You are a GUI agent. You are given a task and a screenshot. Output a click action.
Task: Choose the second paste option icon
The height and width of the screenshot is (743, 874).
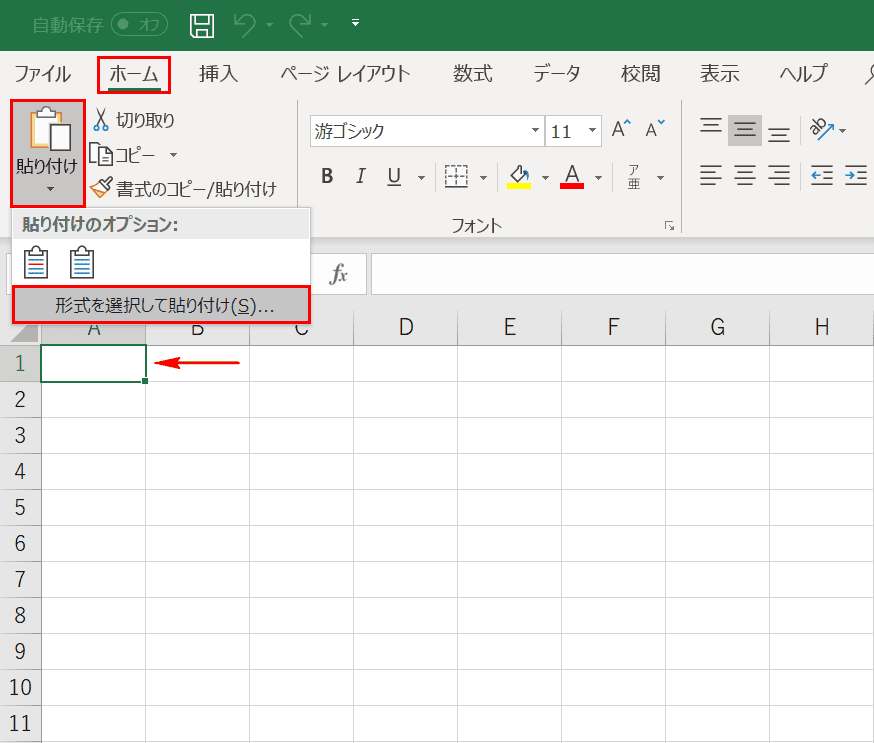[x=82, y=263]
